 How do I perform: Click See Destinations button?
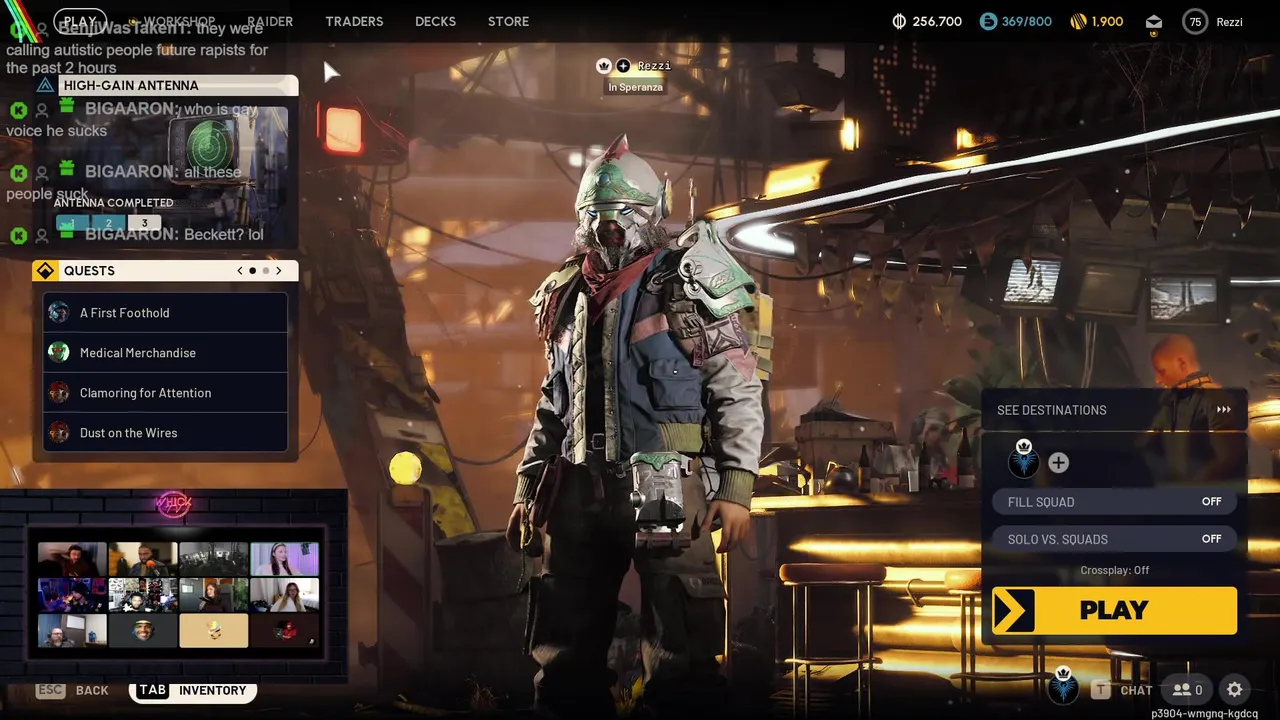point(1114,410)
